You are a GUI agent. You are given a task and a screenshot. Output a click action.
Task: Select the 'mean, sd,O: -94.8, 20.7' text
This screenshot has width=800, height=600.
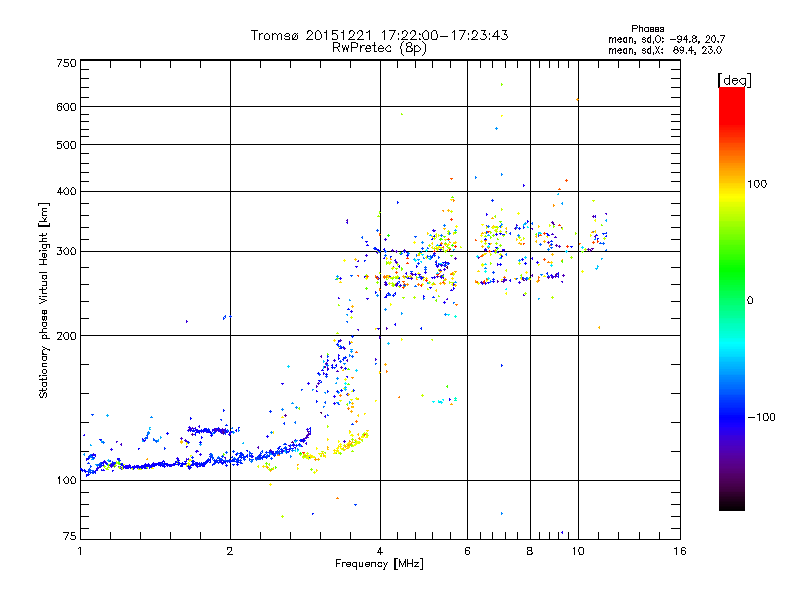coord(666,39)
